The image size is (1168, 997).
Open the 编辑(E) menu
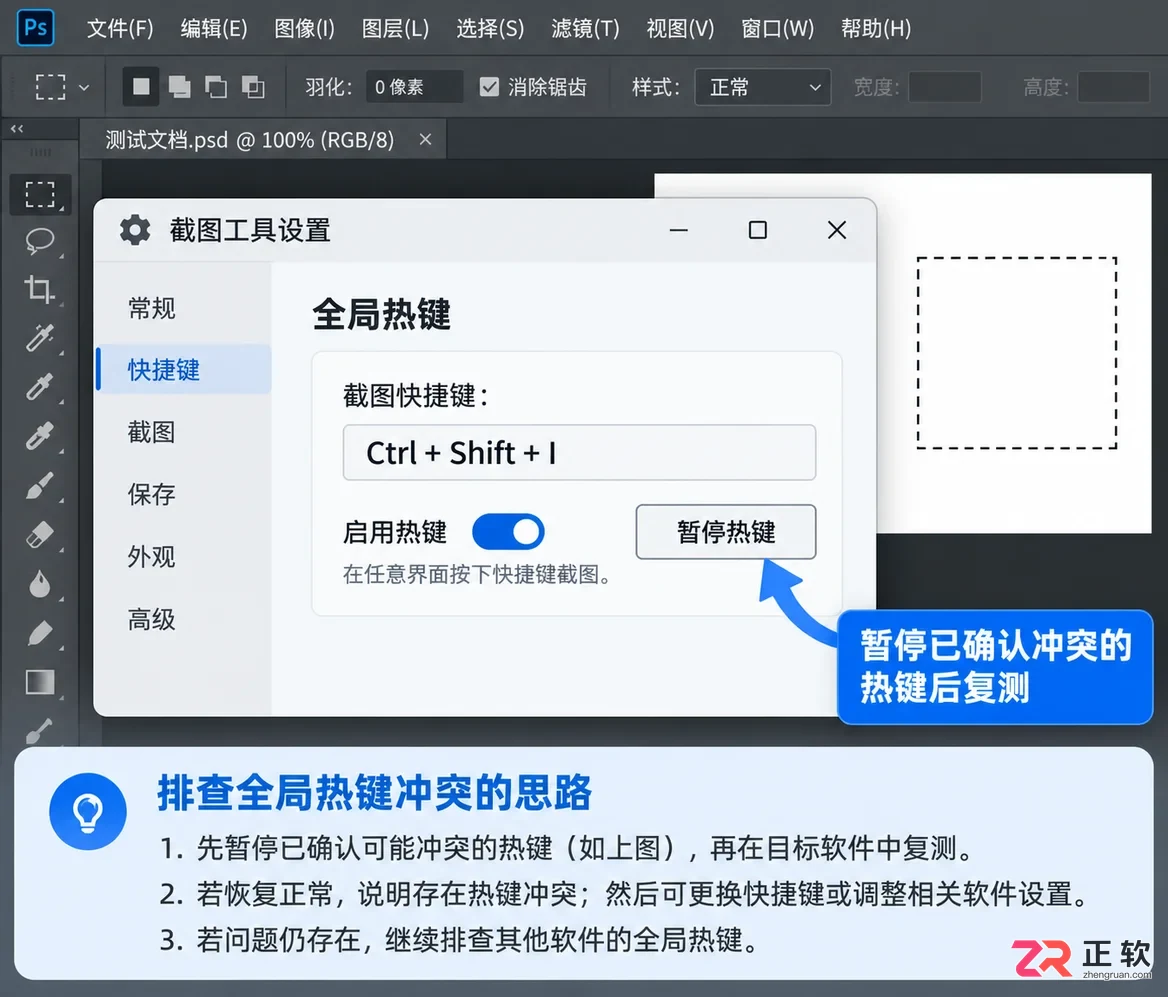214,28
